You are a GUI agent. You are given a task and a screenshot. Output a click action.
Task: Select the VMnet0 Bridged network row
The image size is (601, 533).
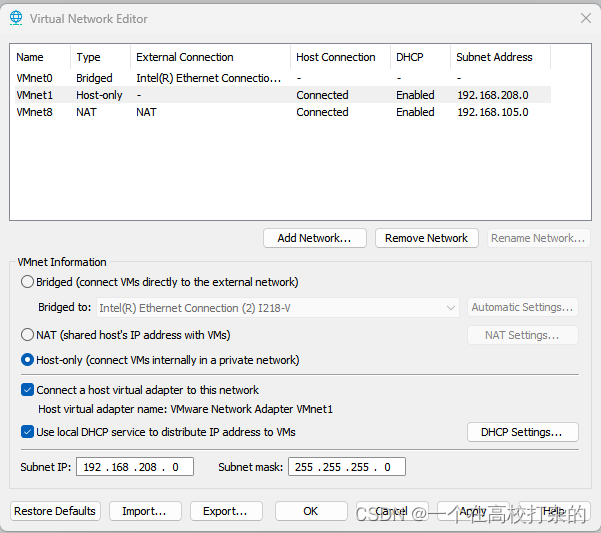[x=283, y=78]
